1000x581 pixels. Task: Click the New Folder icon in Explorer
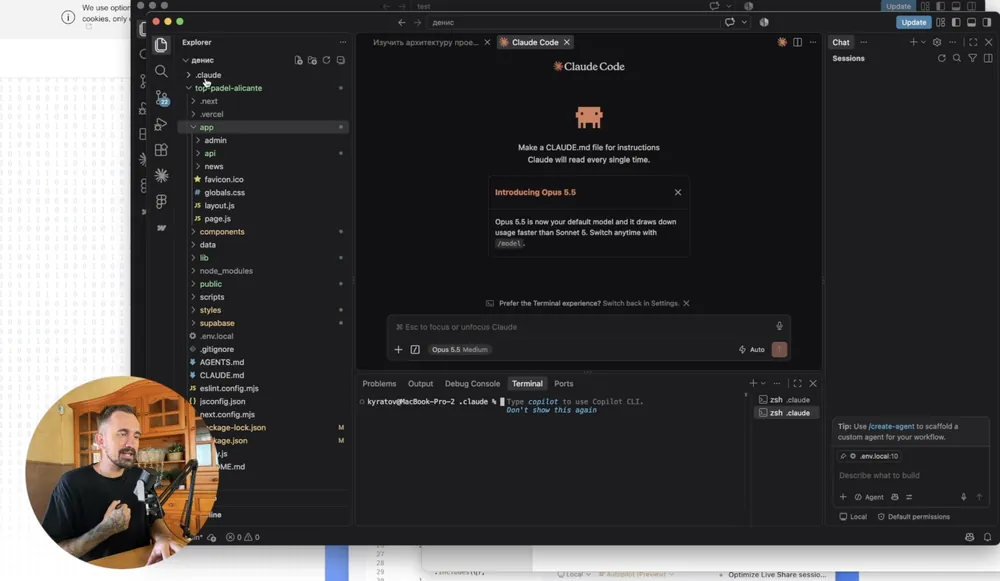tap(312, 60)
